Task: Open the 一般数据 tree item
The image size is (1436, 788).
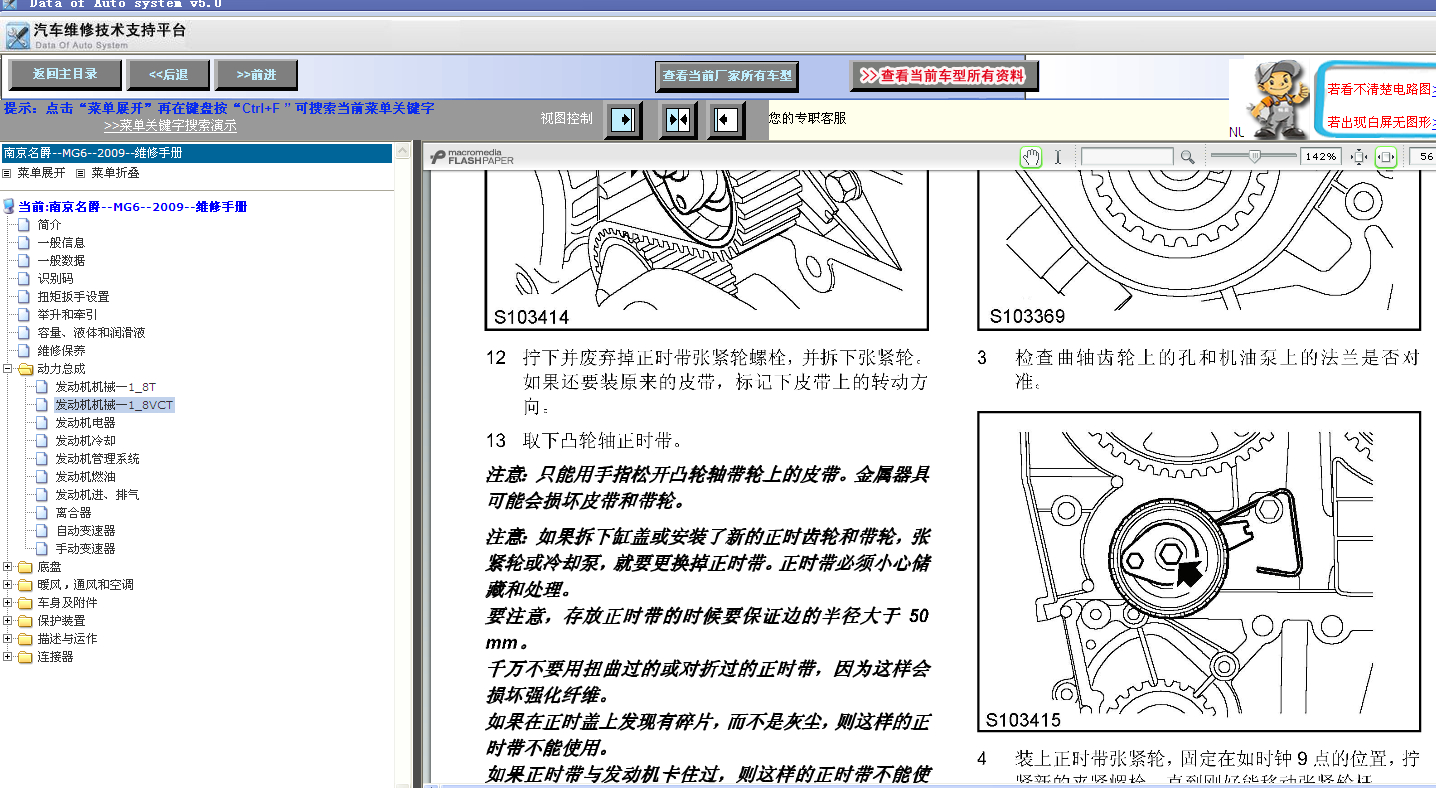Action: [61, 261]
